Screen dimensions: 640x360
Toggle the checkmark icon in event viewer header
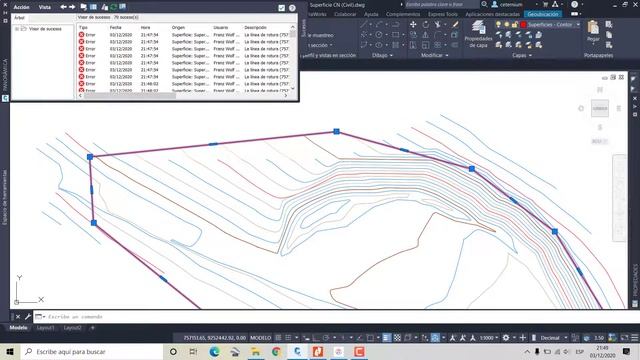click(282, 8)
